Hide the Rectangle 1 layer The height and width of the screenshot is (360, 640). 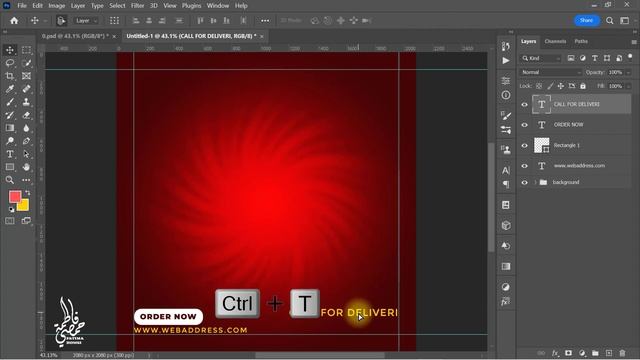coord(524,145)
